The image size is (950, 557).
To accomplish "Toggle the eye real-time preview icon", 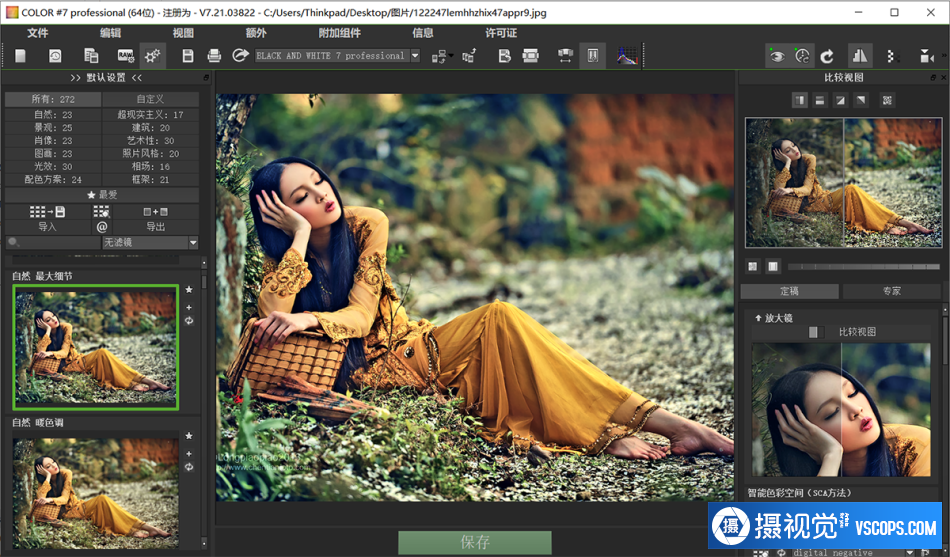I will (776, 56).
